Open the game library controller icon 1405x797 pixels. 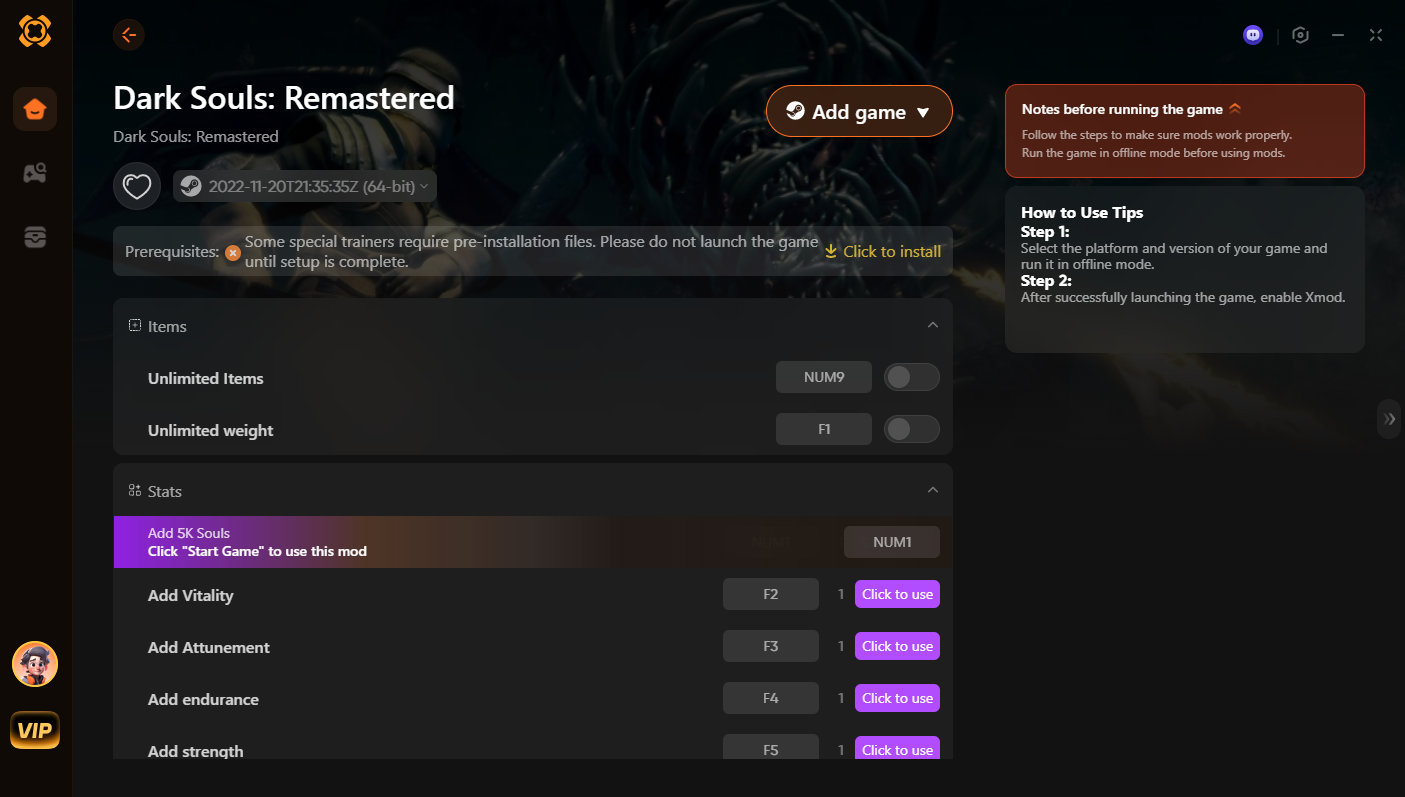pos(35,173)
